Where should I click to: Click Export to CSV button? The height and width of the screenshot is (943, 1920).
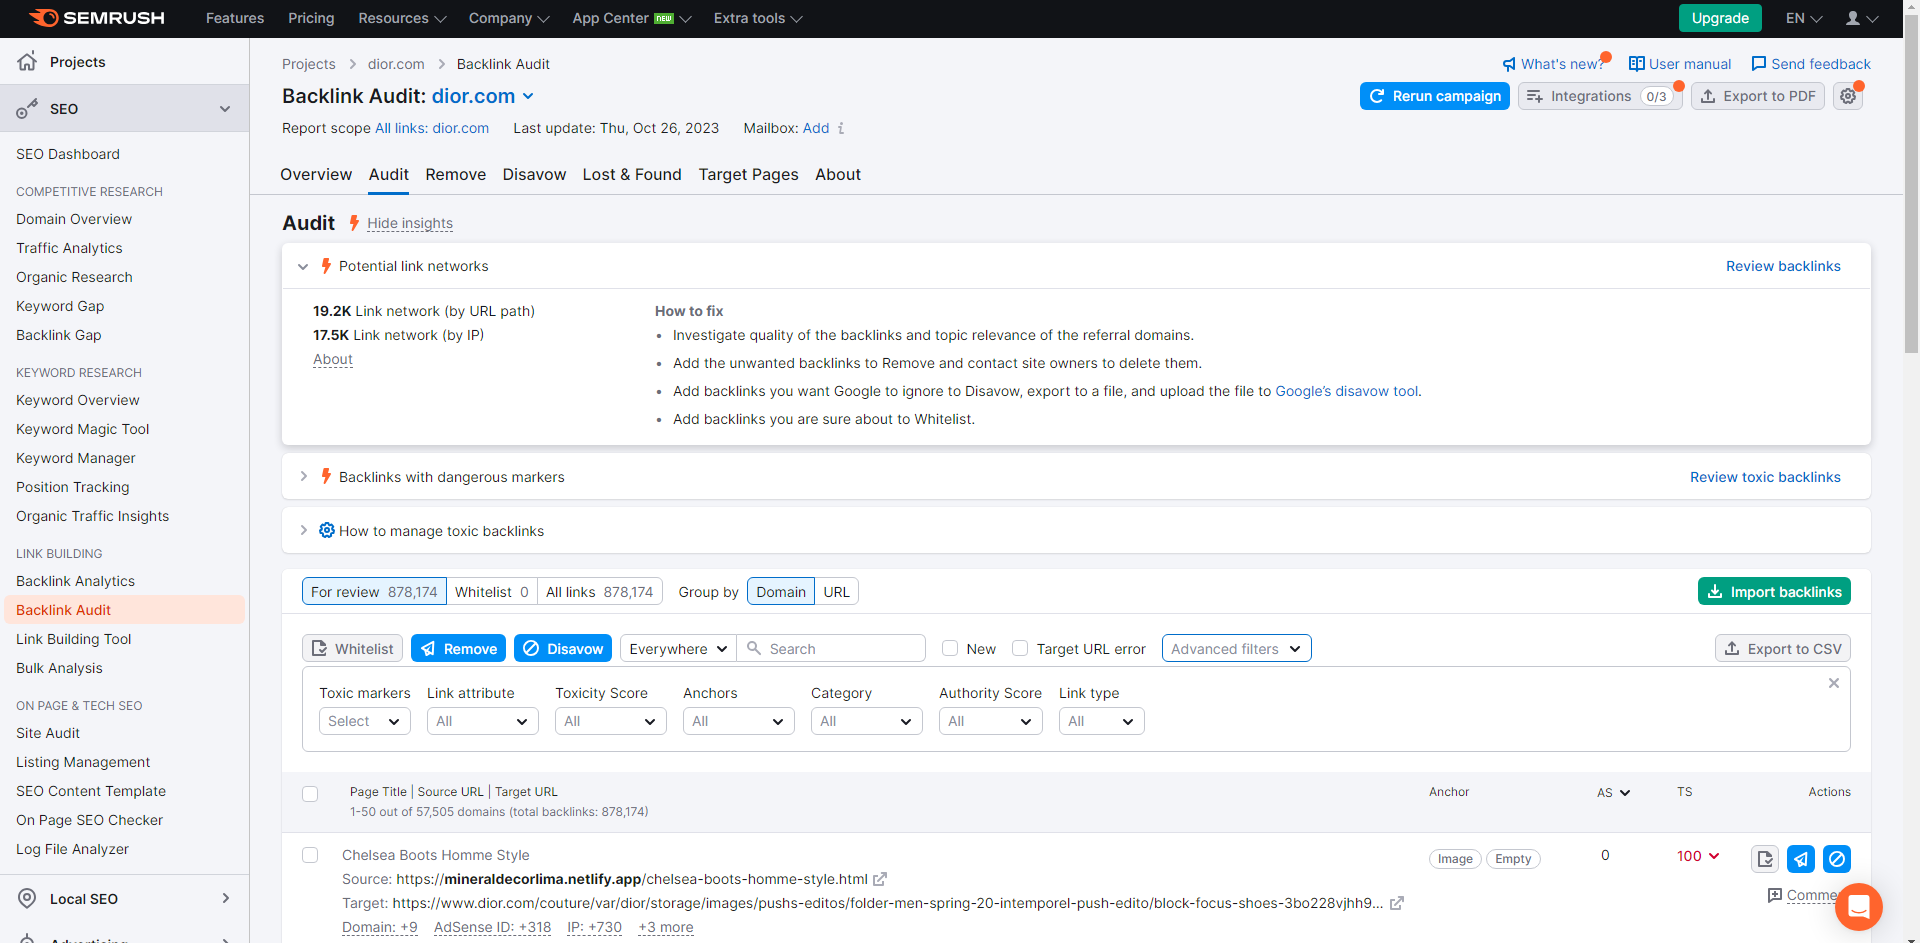(x=1783, y=648)
